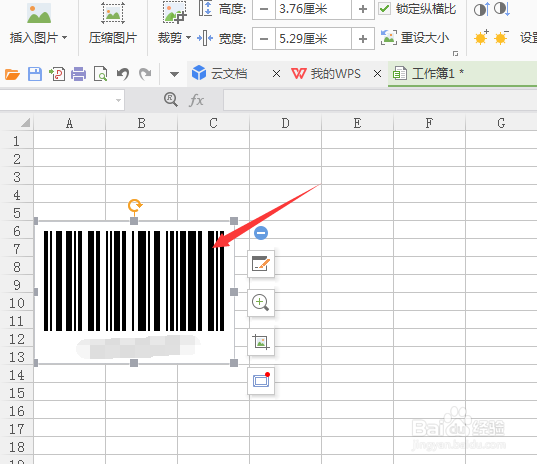This screenshot has width=537, height=464.
Task: Select column F header
Action: [429, 123]
